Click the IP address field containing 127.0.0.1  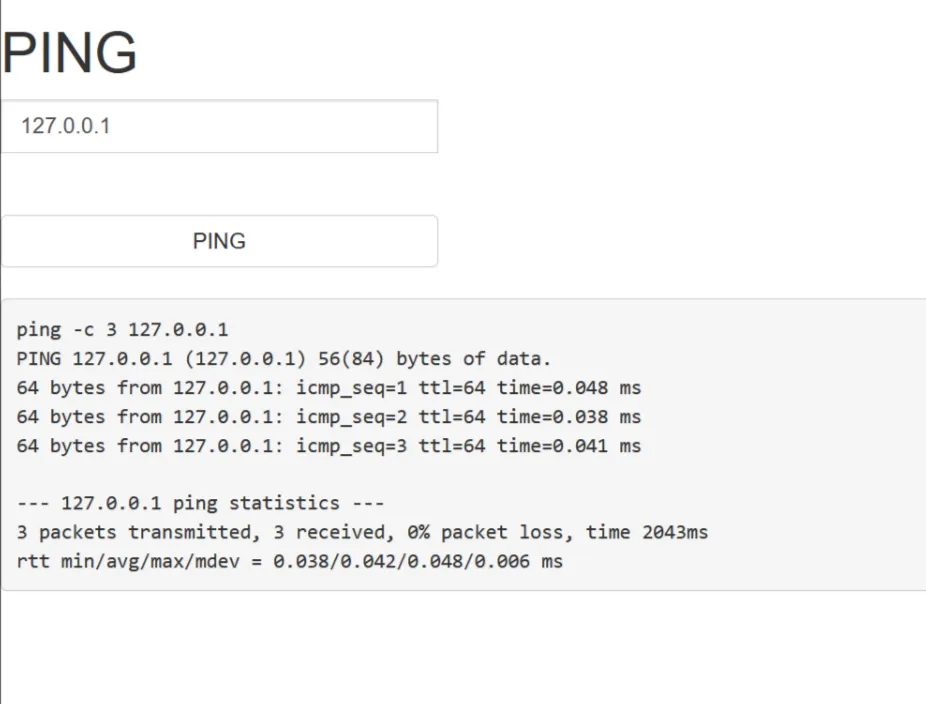[x=218, y=127]
